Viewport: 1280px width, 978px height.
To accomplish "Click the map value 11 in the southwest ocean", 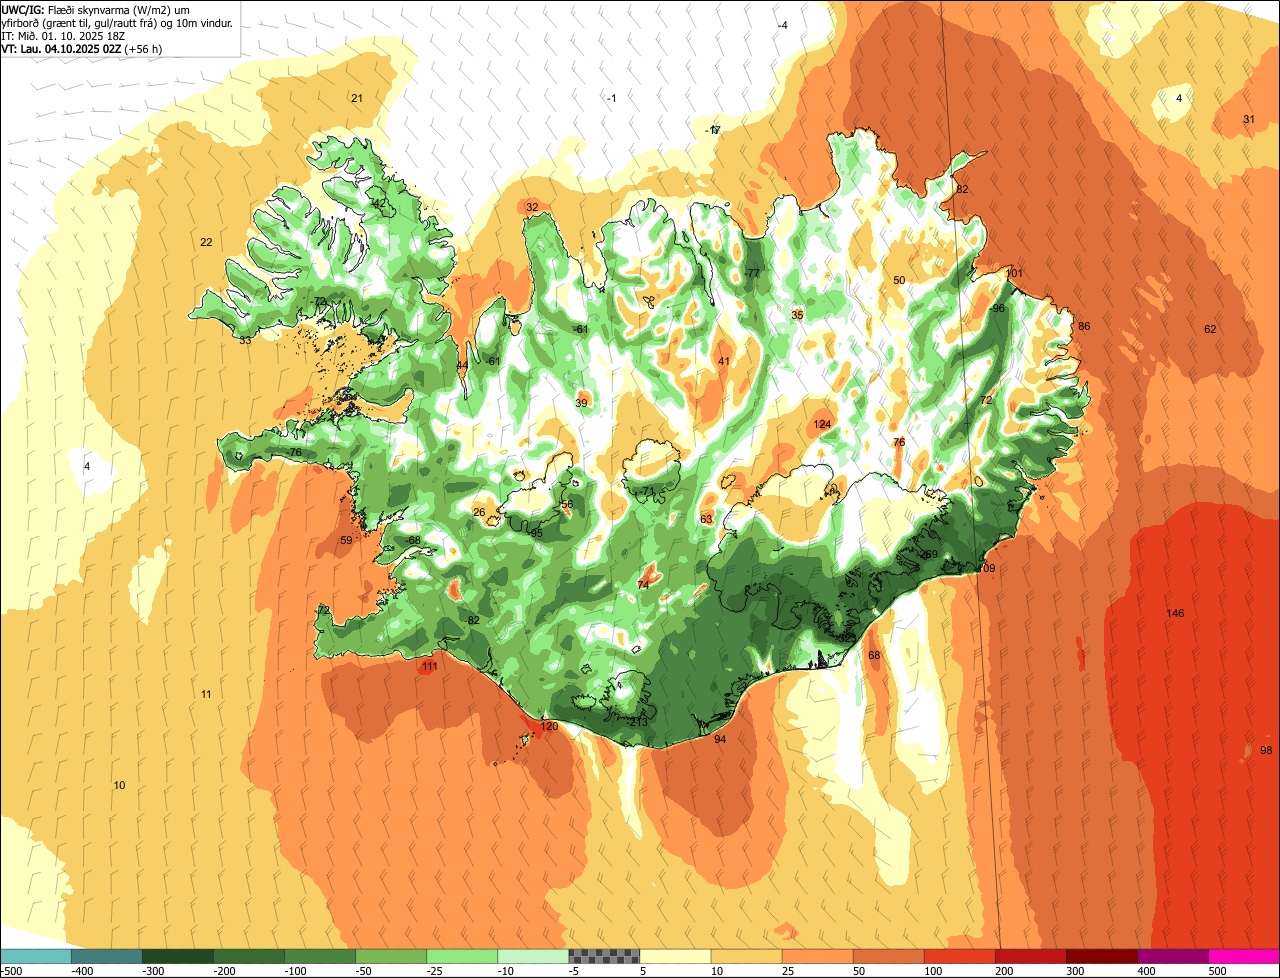I will tap(206, 694).
